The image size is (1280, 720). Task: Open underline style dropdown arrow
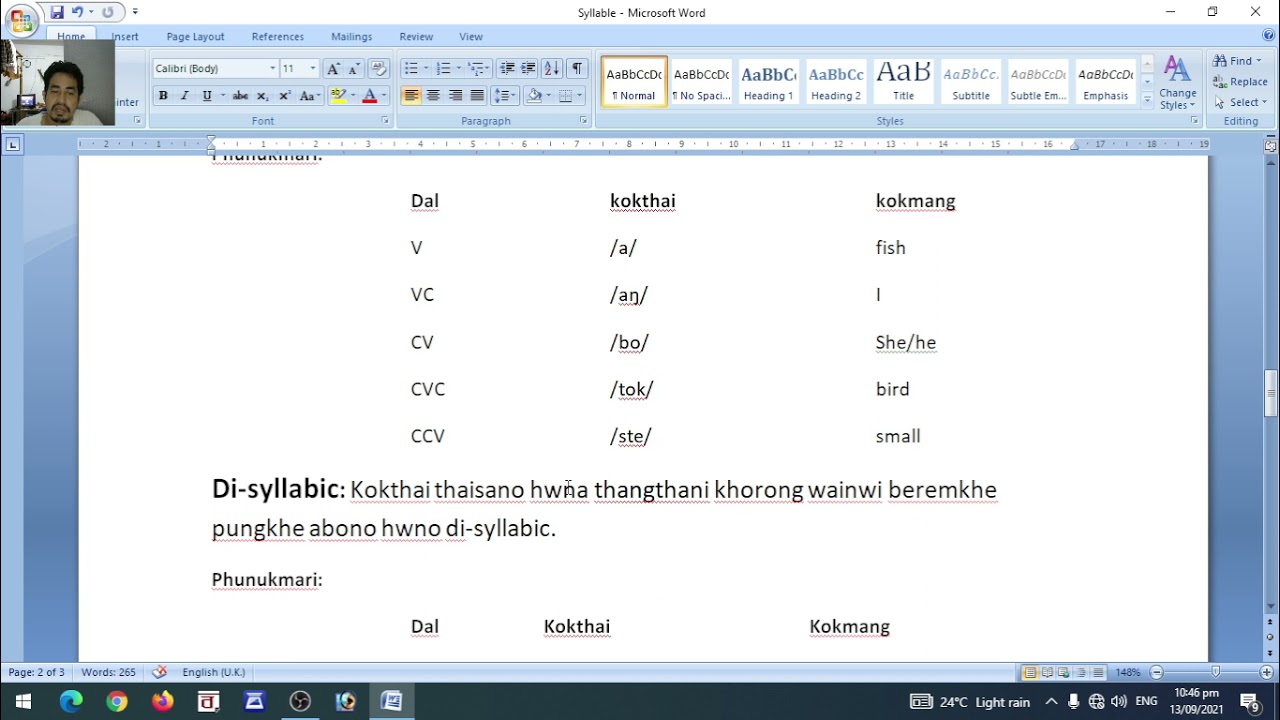221,96
